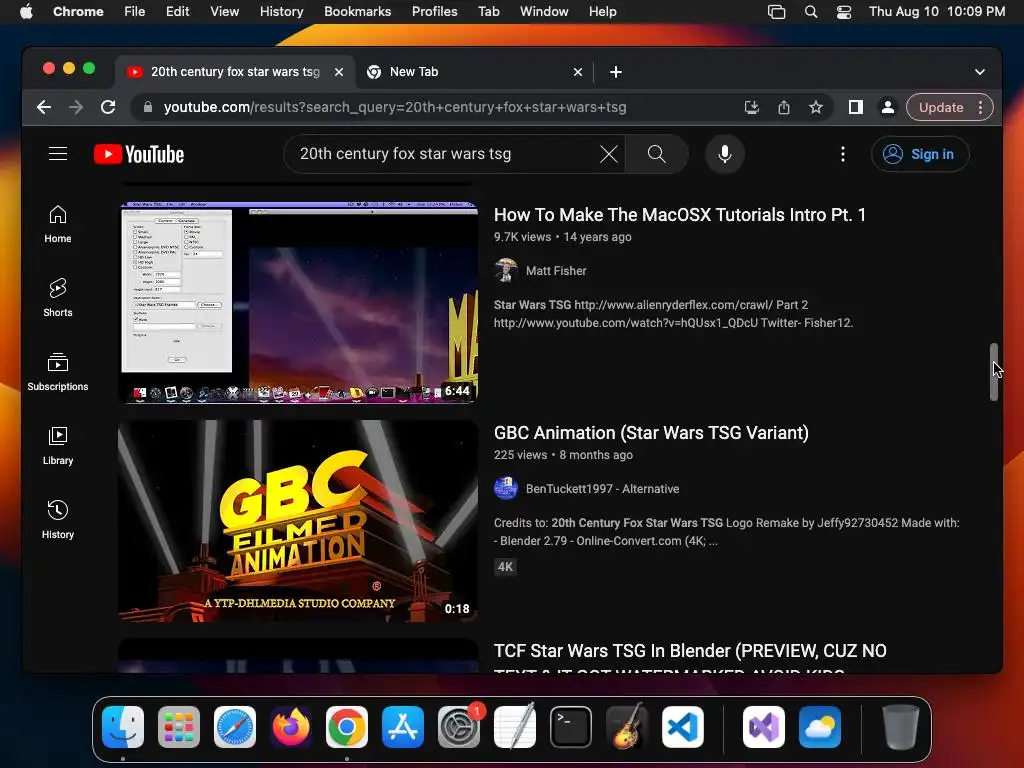
Task: Open Subscriptions in the sidebar
Action: pyautogui.click(x=57, y=372)
